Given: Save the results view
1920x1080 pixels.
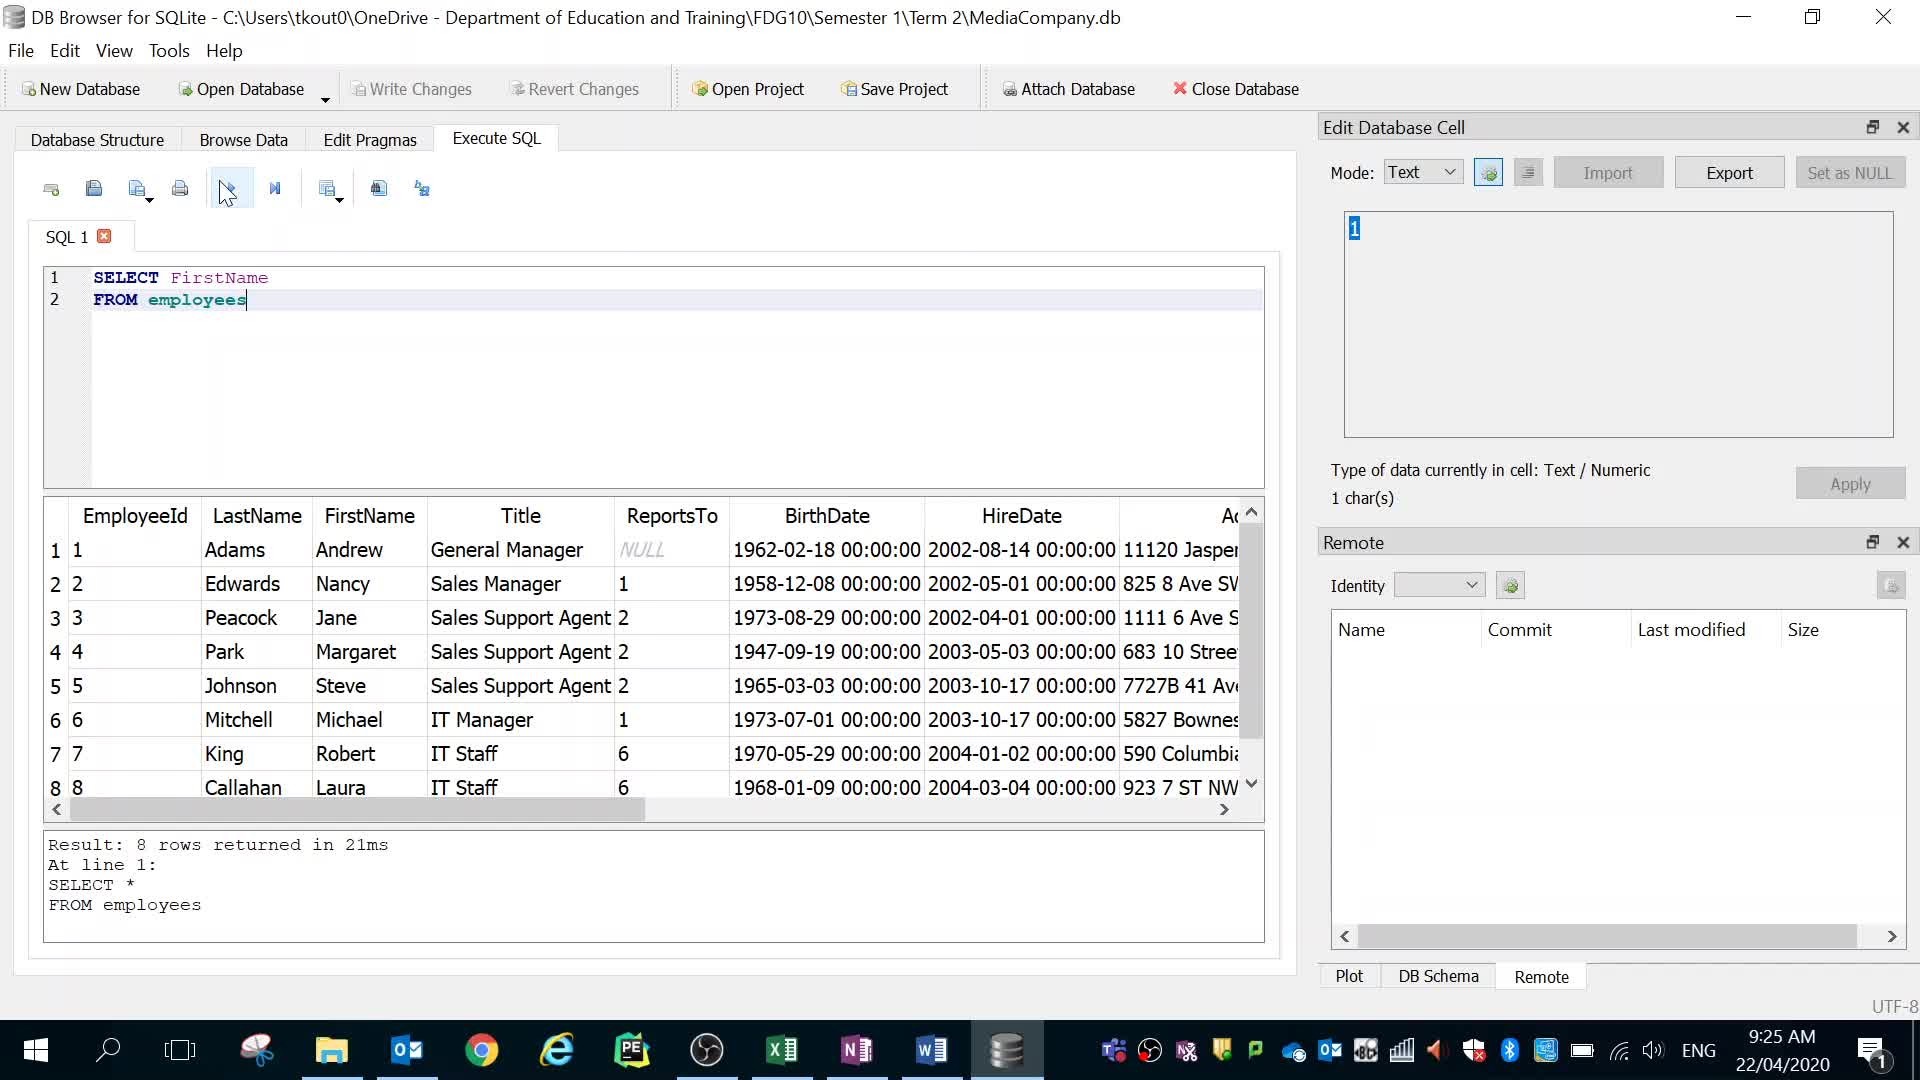Looking at the screenshot, I should [328, 188].
